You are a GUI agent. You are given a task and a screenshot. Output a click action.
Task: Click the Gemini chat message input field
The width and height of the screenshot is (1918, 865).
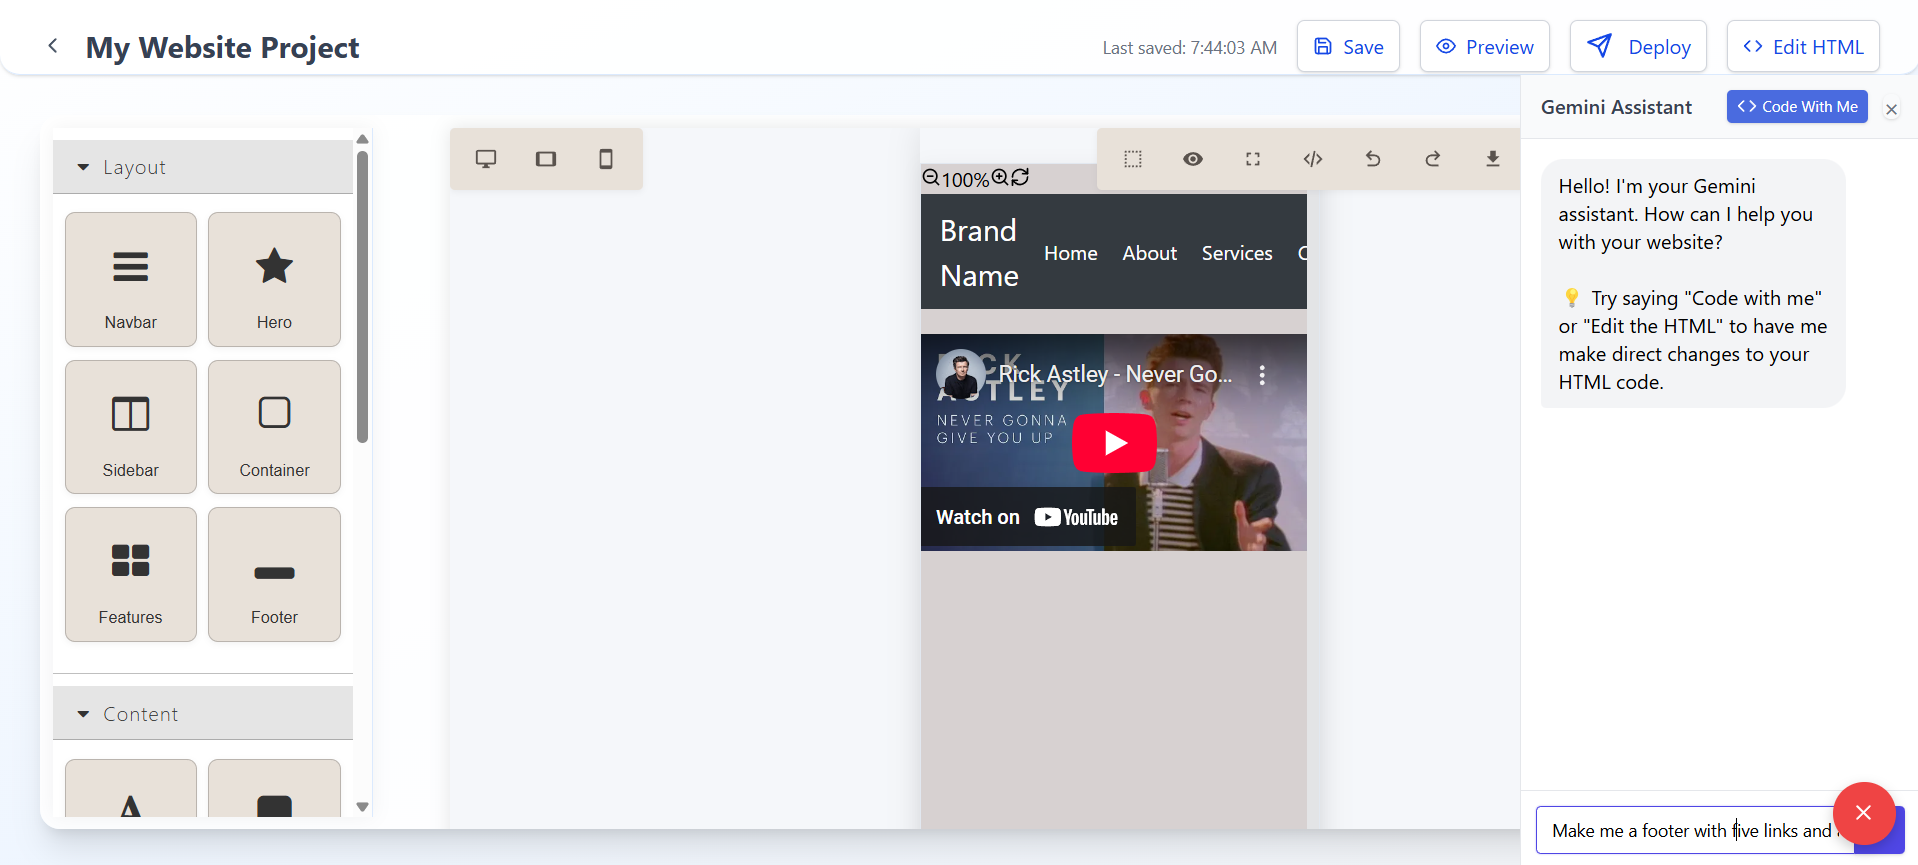point(1695,830)
